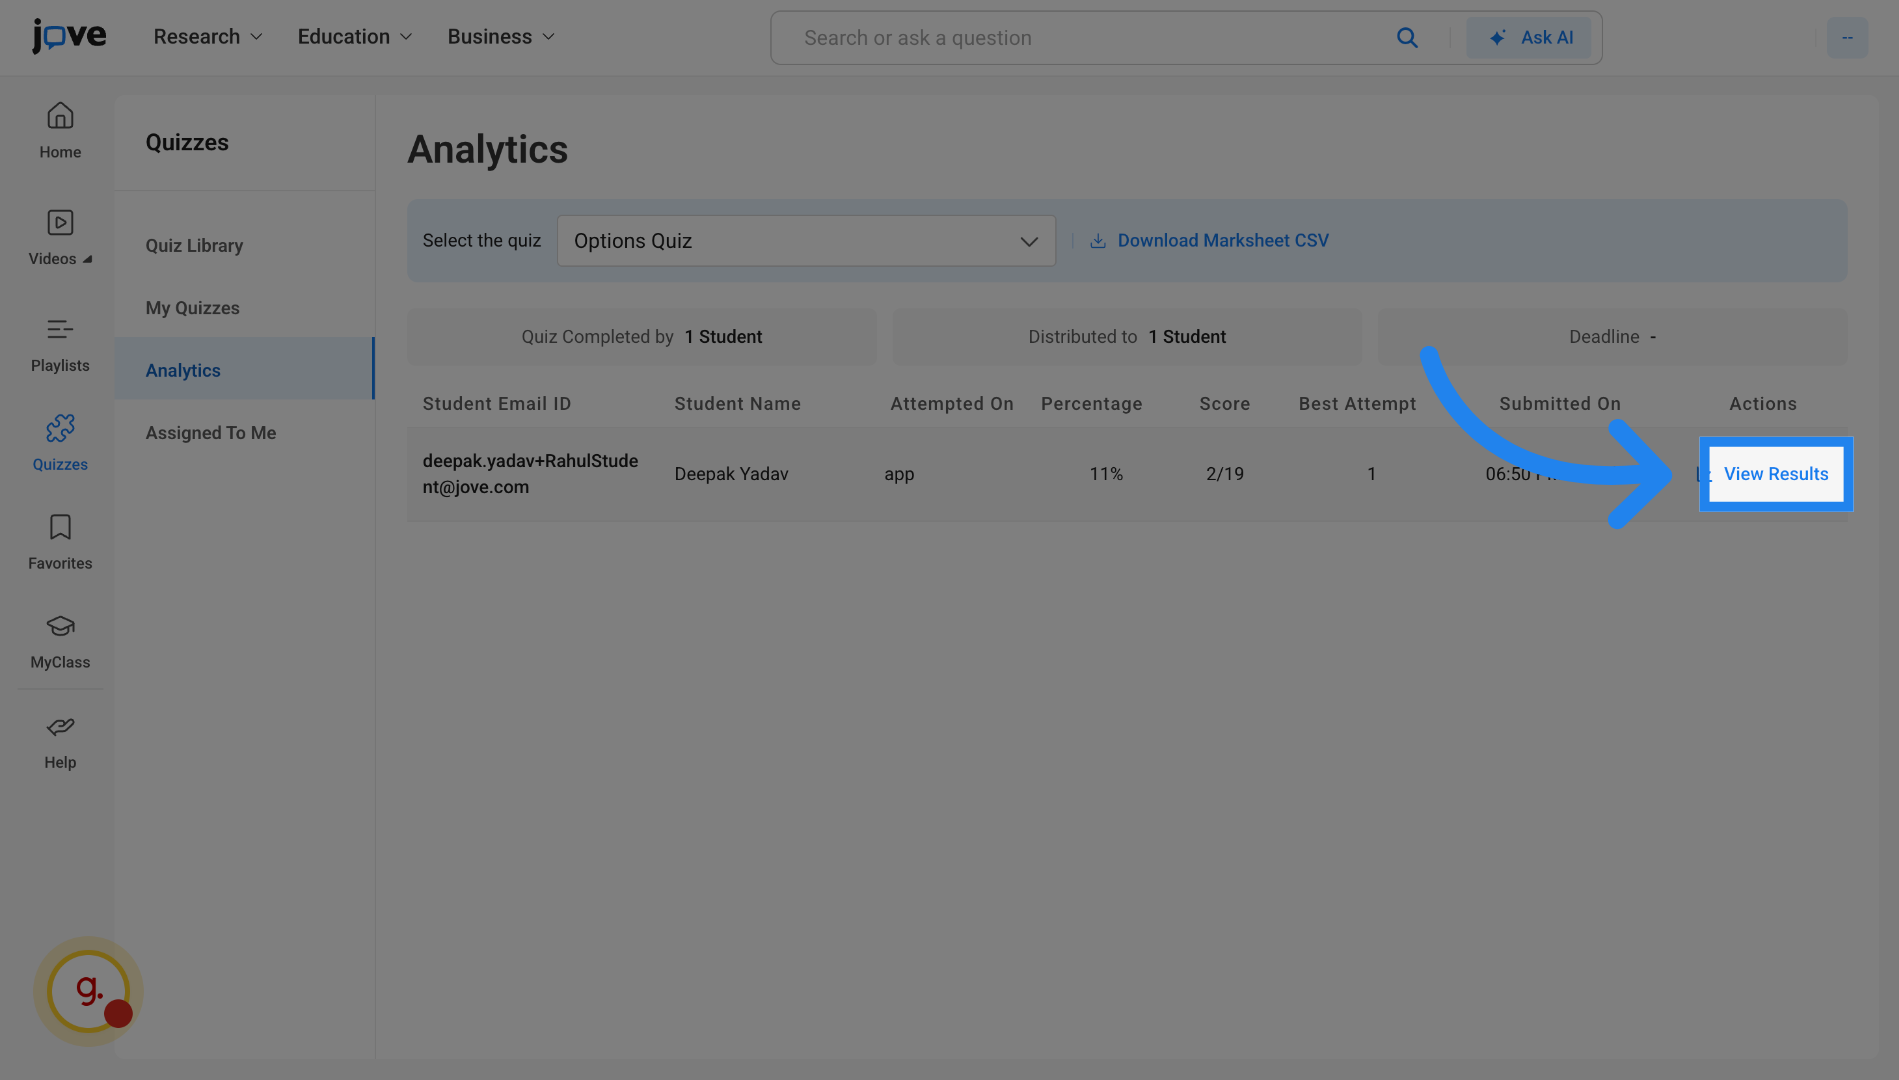
Task: Expand the Education menu
Action: tap(355, 37)
